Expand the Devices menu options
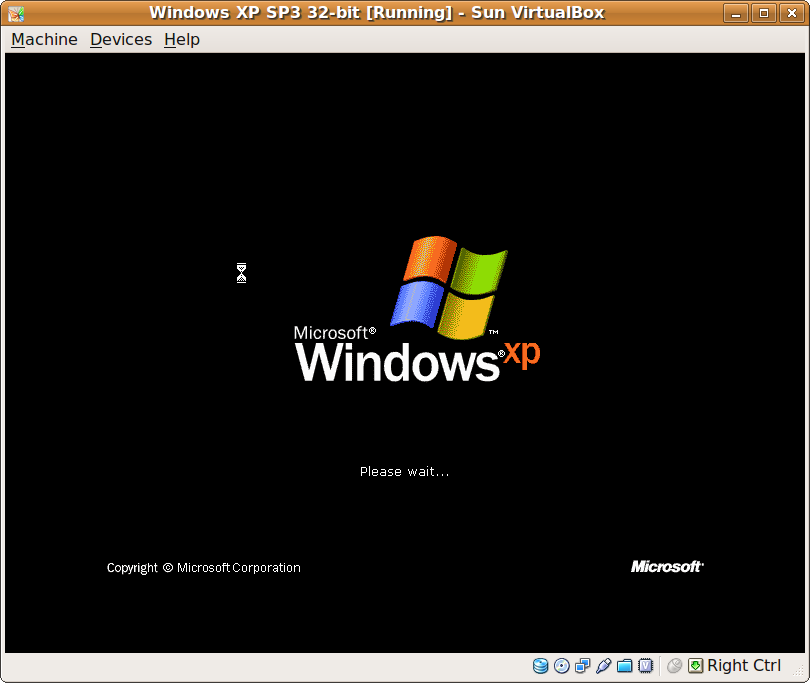 pyautogui.click(x=121, y=39)
